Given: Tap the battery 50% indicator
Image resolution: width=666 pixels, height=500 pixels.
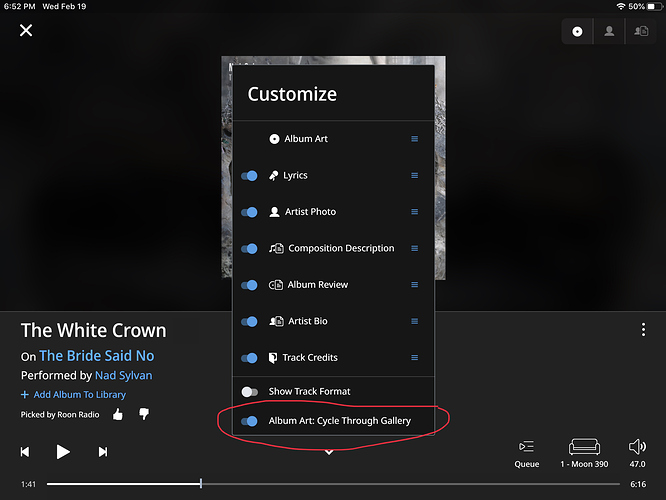Looking at the screenshot, I should (645, 6).
